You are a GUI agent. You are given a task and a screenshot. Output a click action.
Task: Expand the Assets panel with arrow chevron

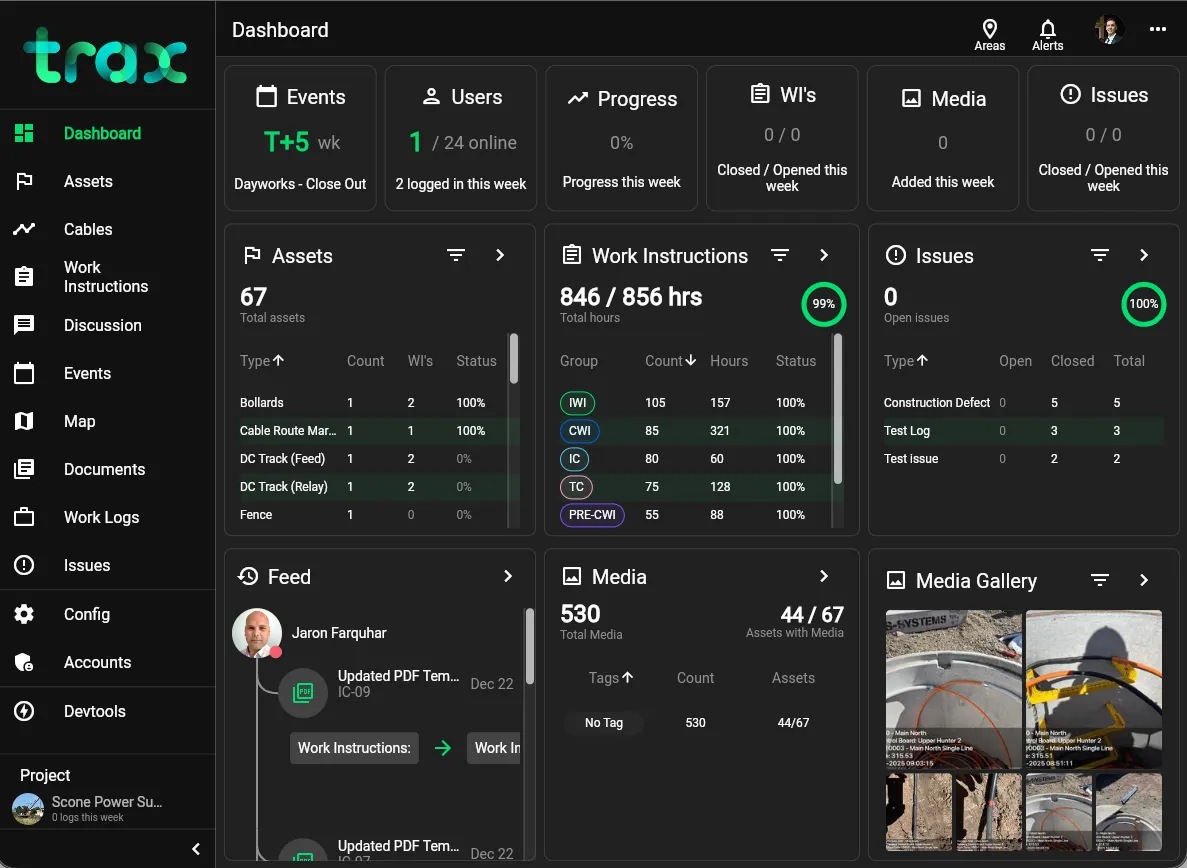500,256
